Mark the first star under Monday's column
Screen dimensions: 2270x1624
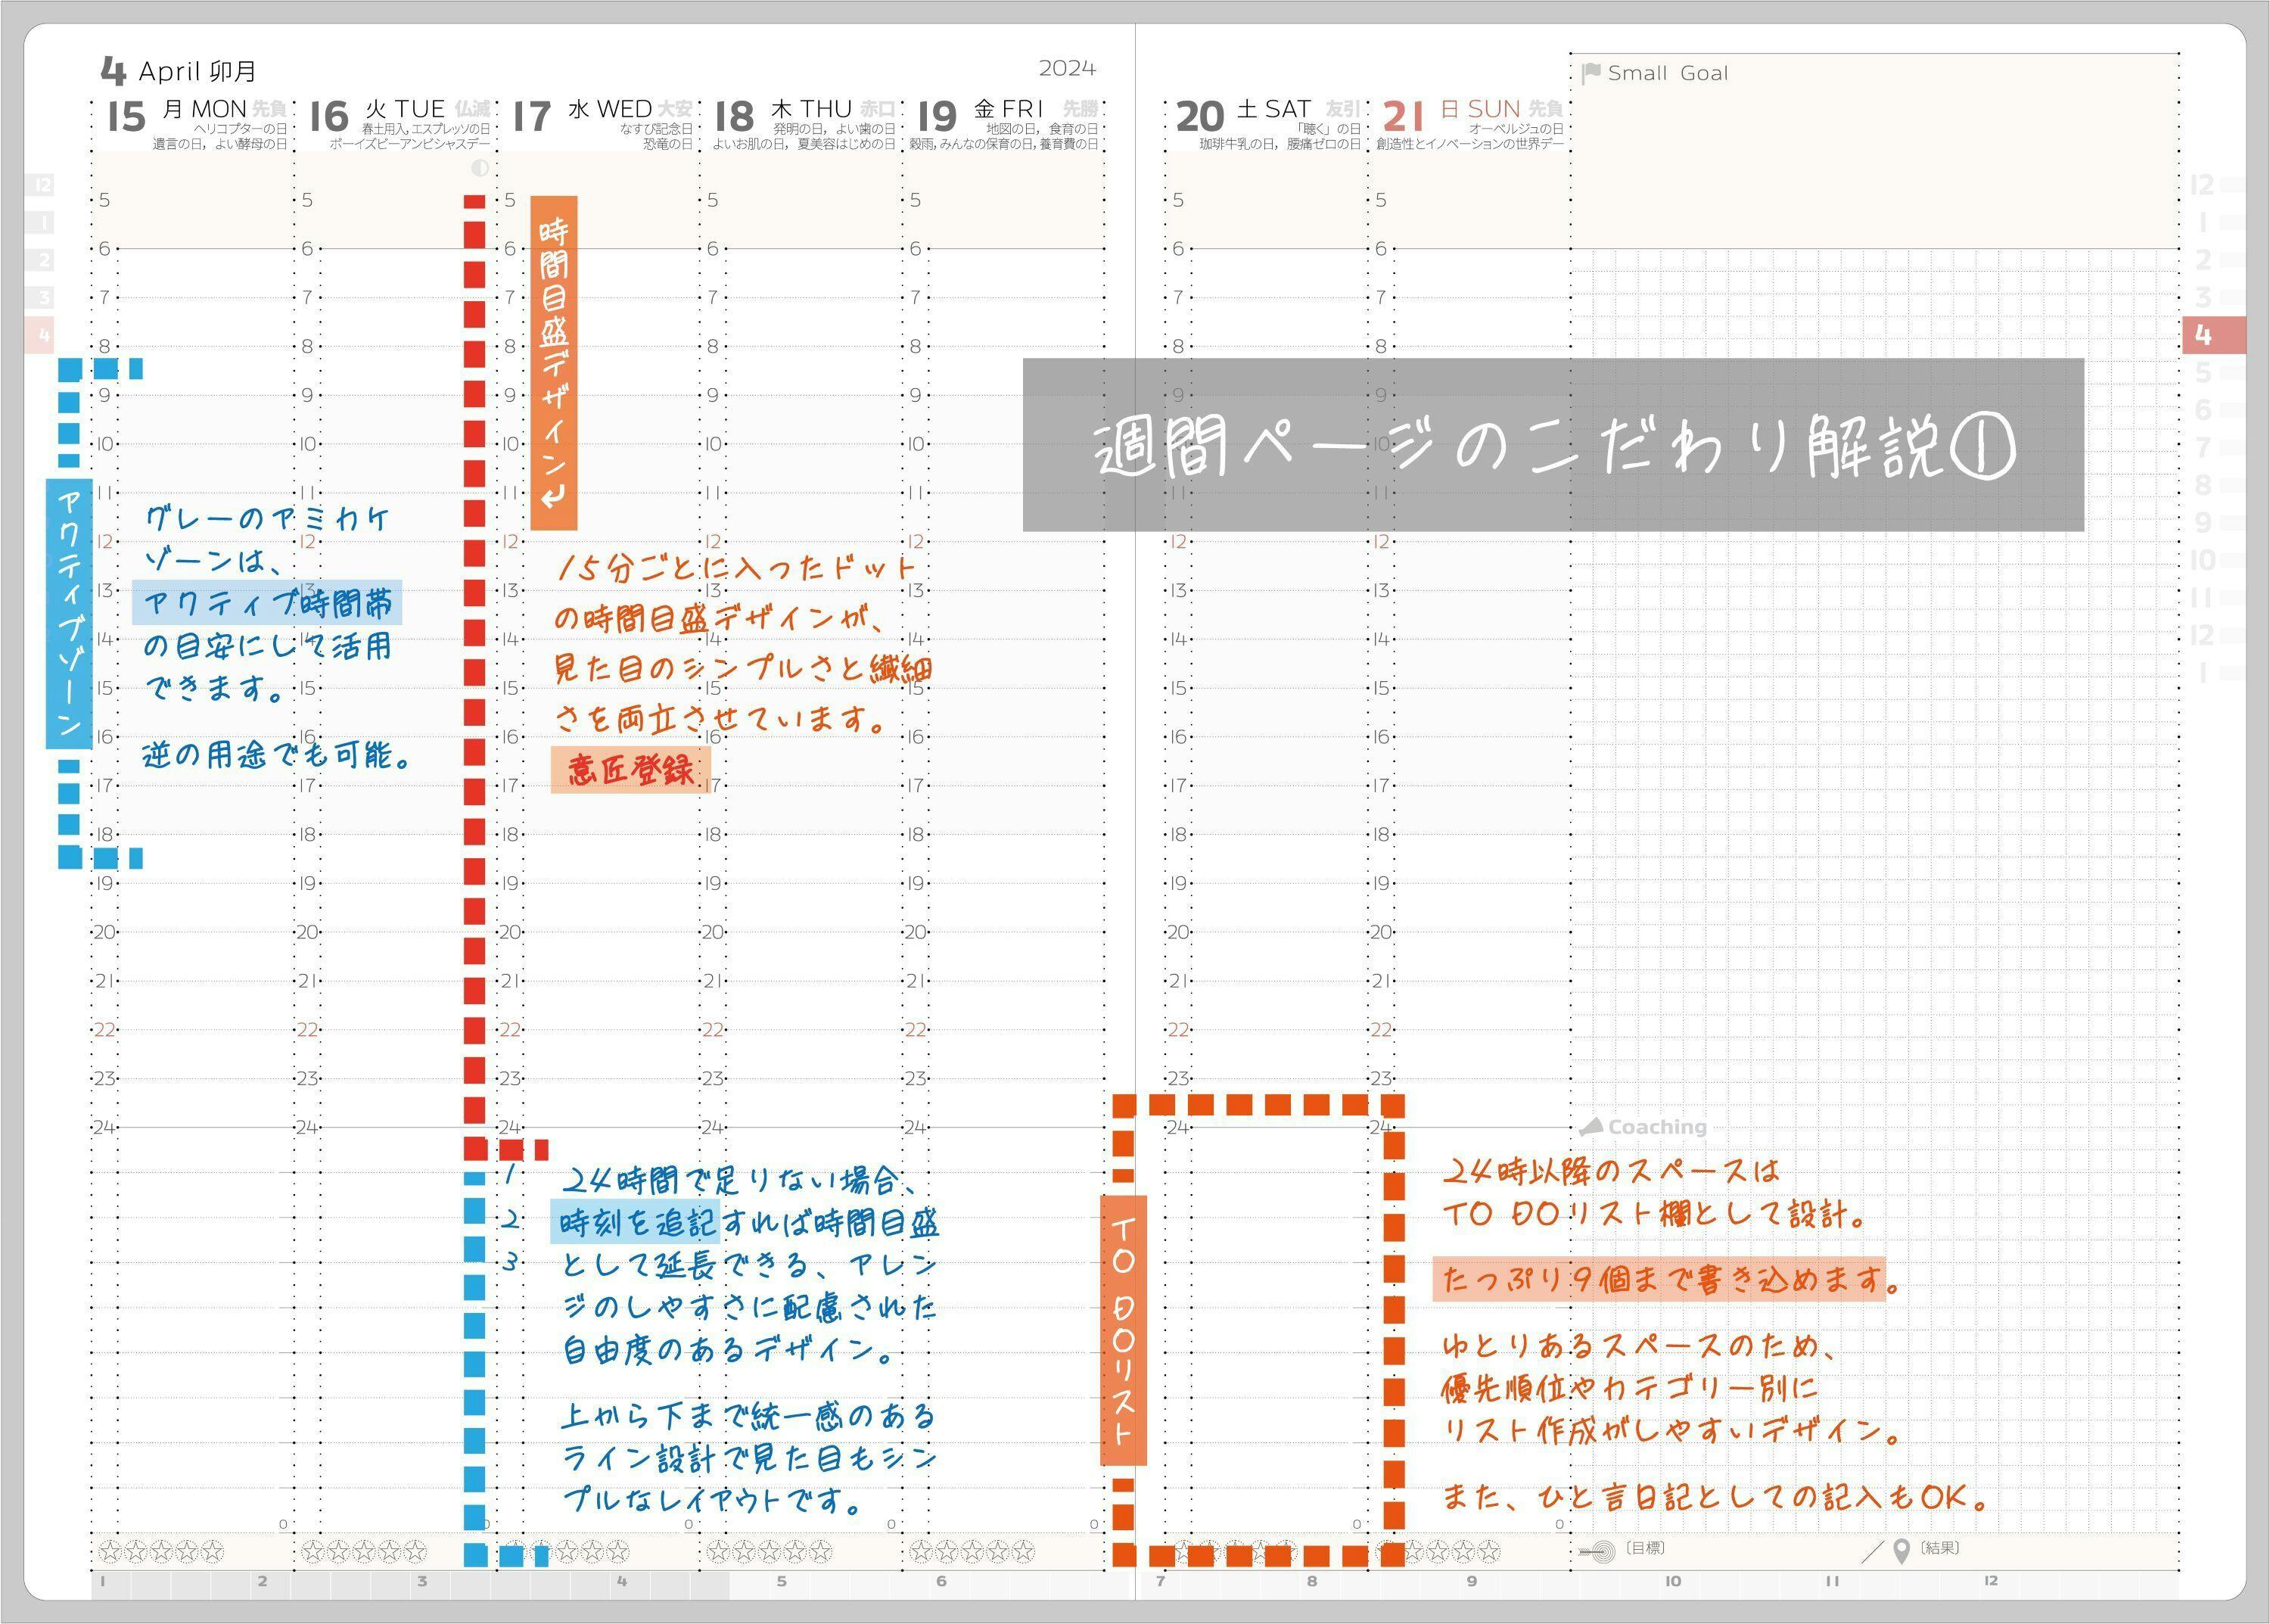(x=111, y=1552)
